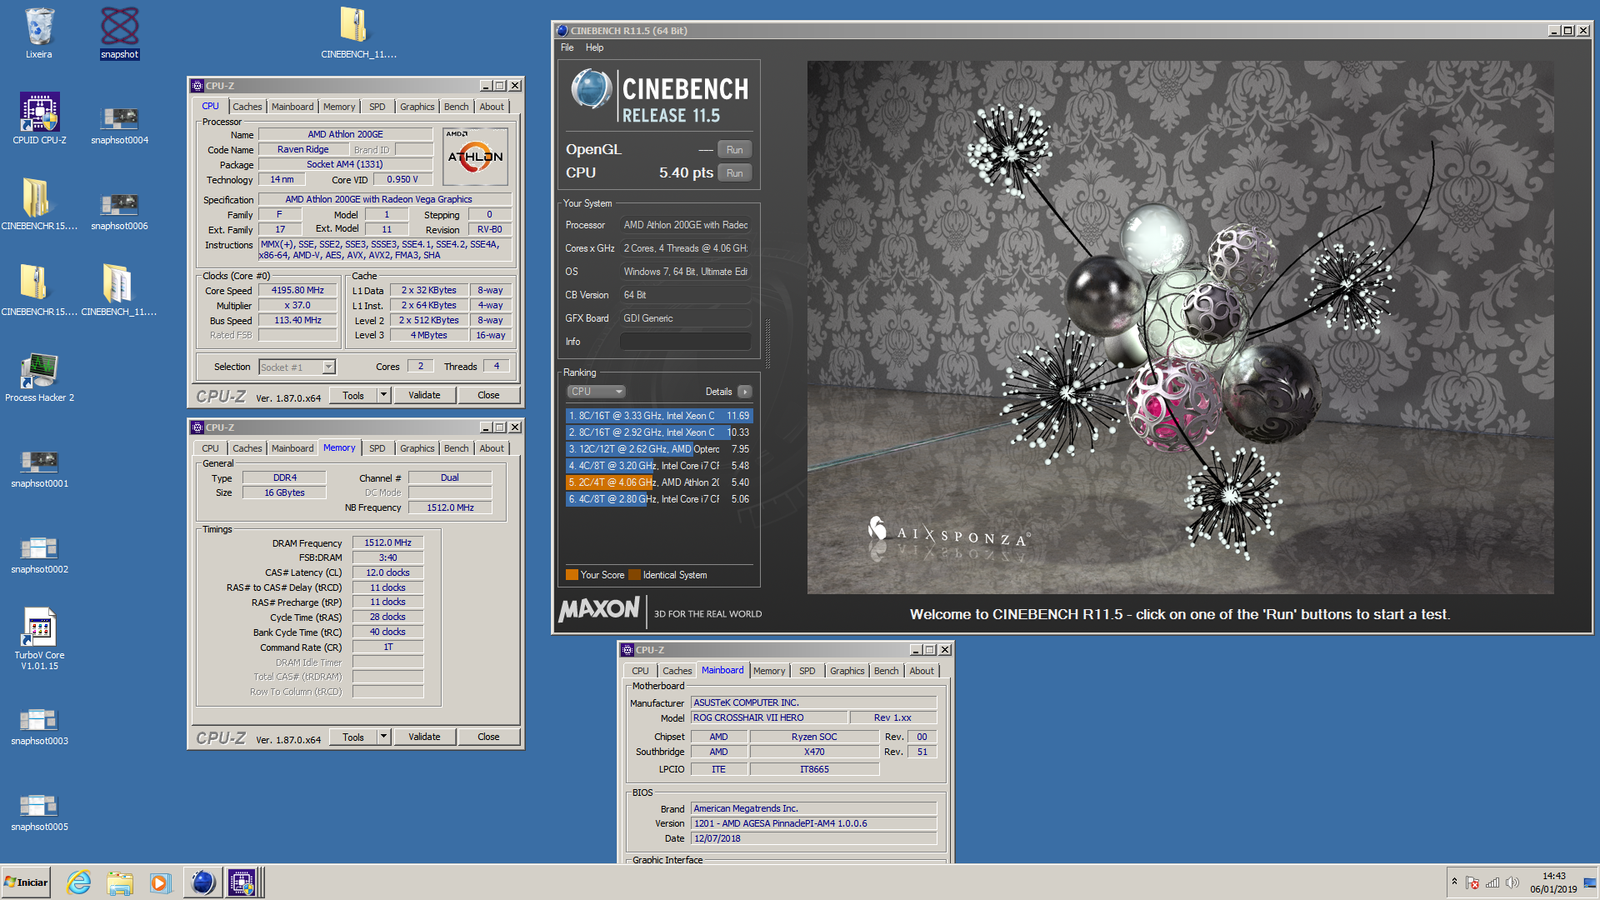Launch Internet Explorer from the taskbar
1600x900 pixels.
click(79, 883)
